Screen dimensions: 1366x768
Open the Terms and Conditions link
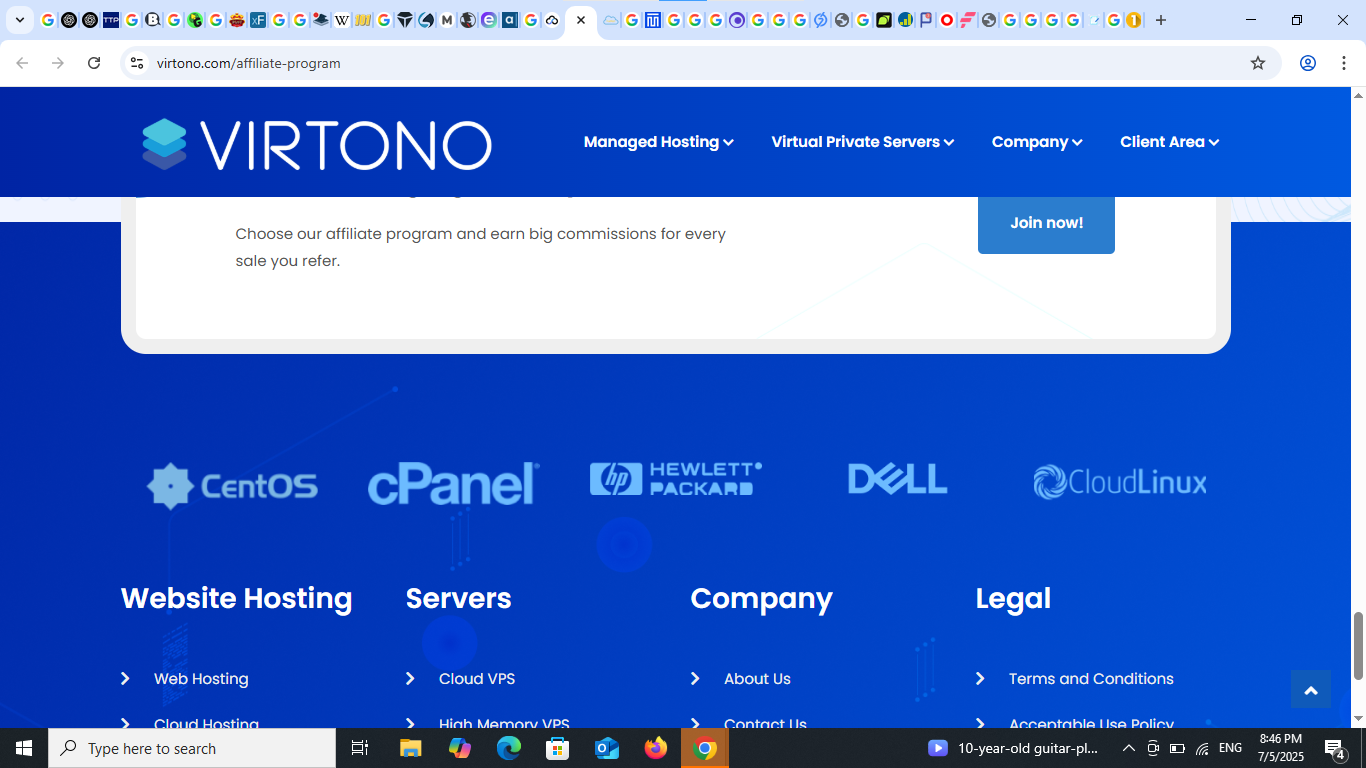(1091, 679)
